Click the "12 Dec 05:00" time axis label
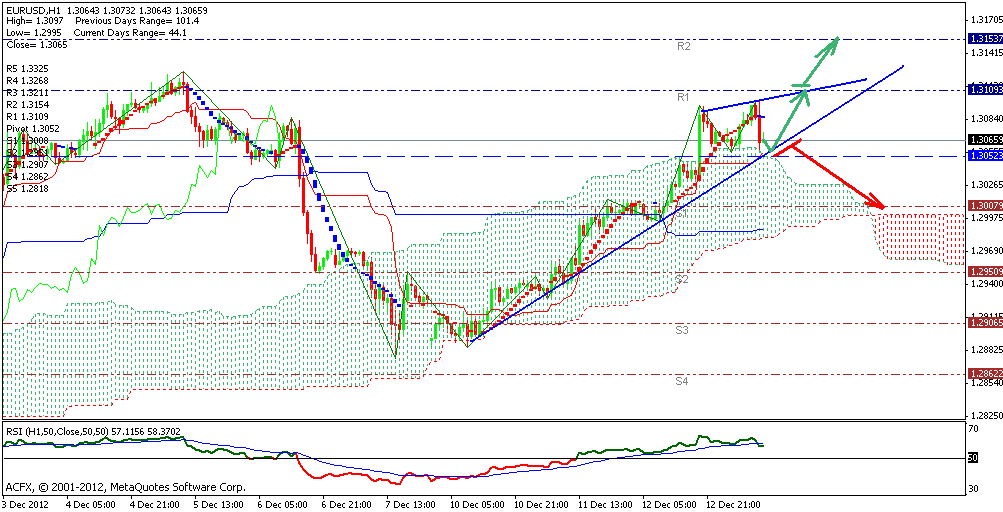Viewport: 1003px width, 512px height. click(x=669, y=504)
